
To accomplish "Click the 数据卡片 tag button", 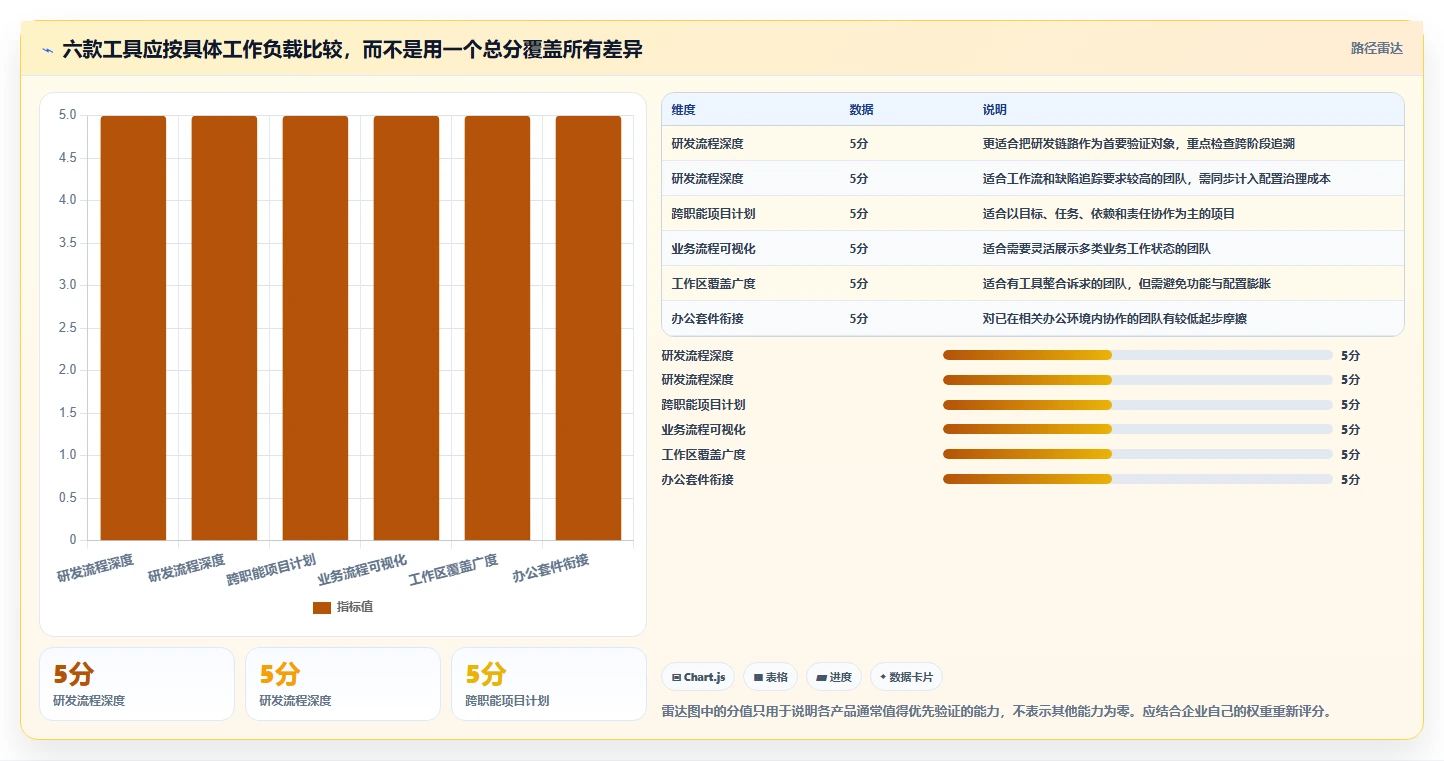I will click(x=906, y=677).
